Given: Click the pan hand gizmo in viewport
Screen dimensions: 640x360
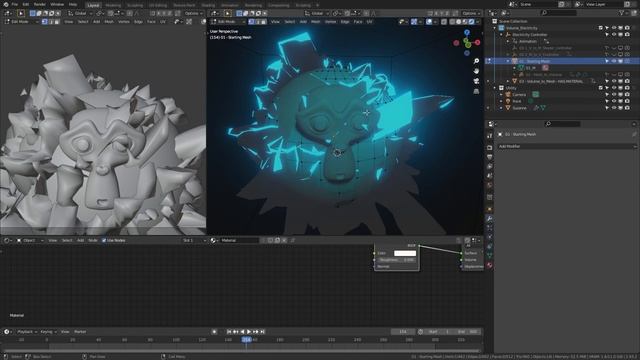Looking at the screenshot, I should point(476,71).
